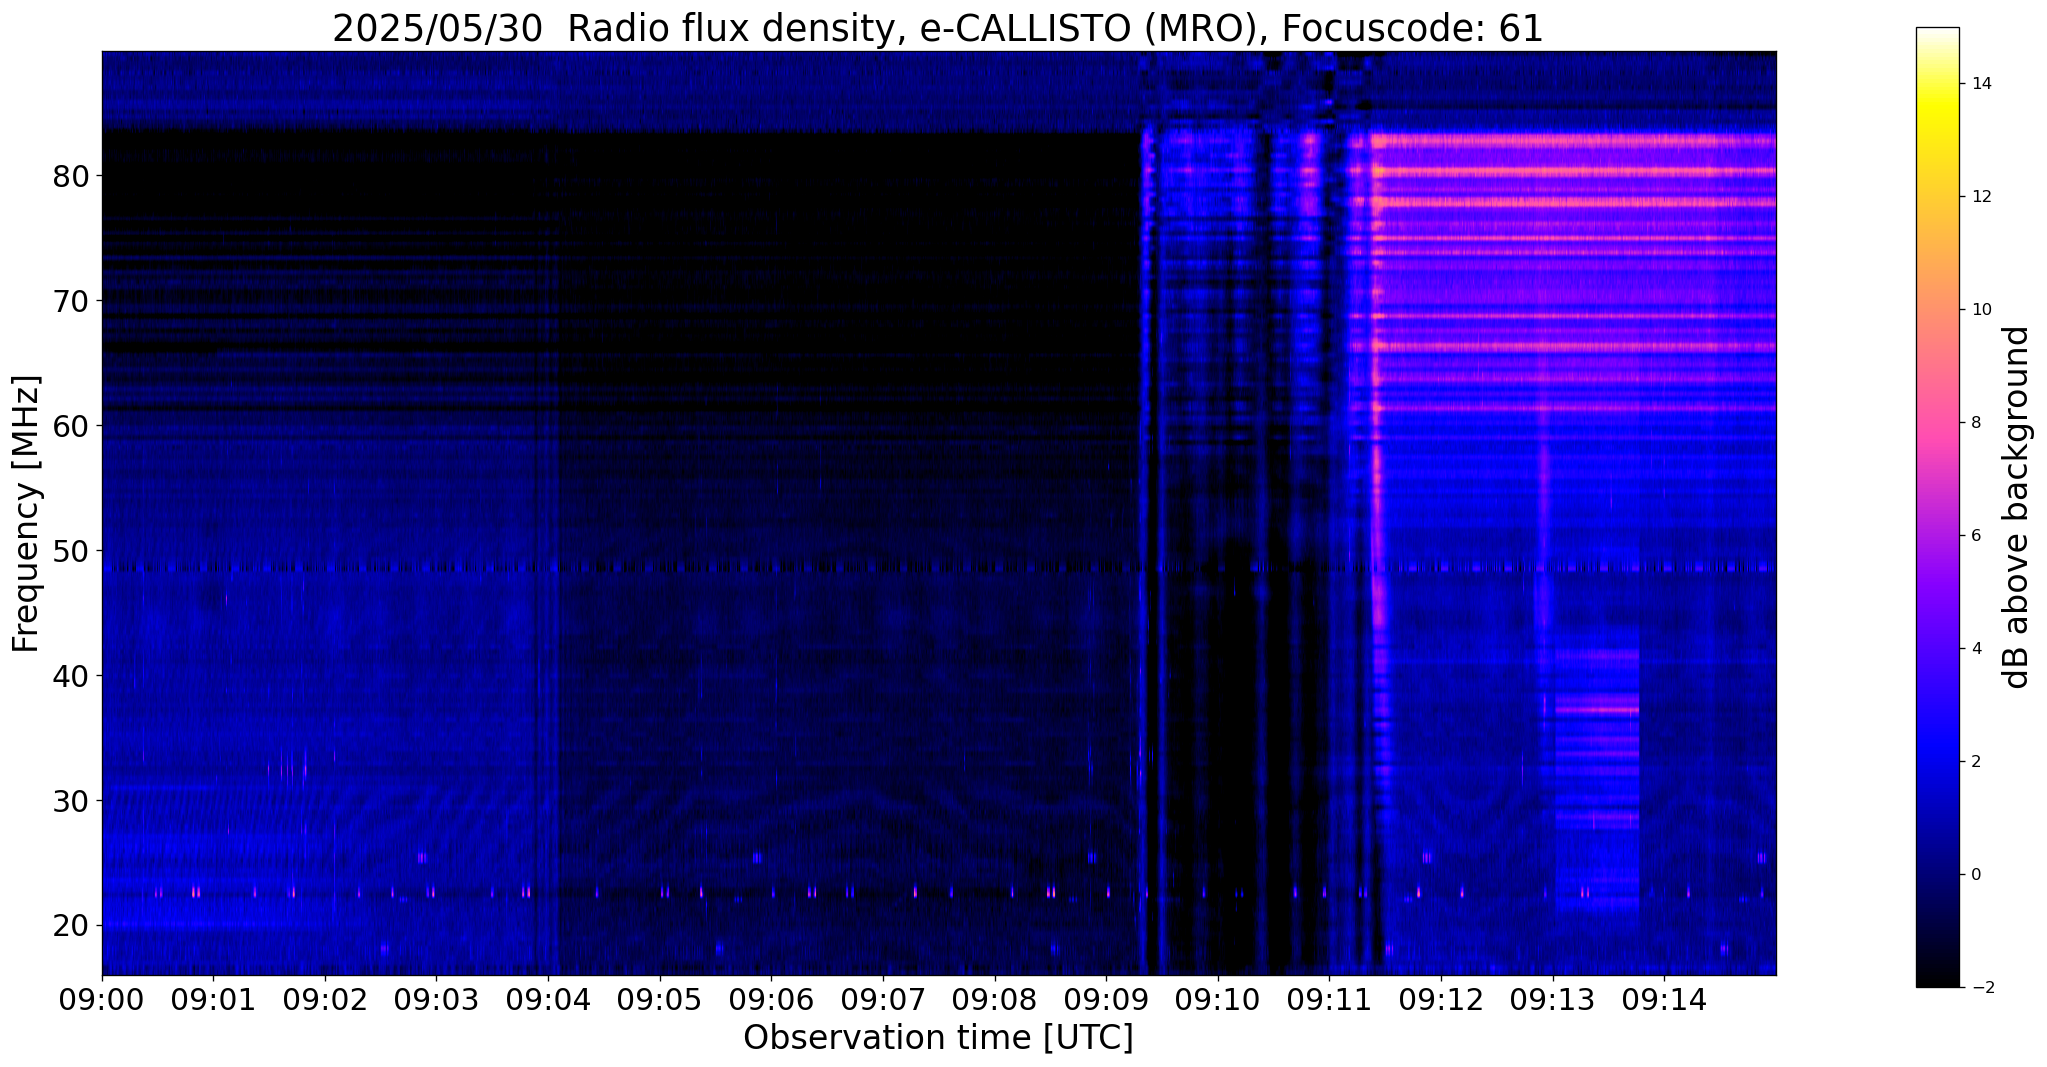2047x1067 pixels.
Task: Click the 09:09 time tick label
Action: click(x=1106, y=1000)
